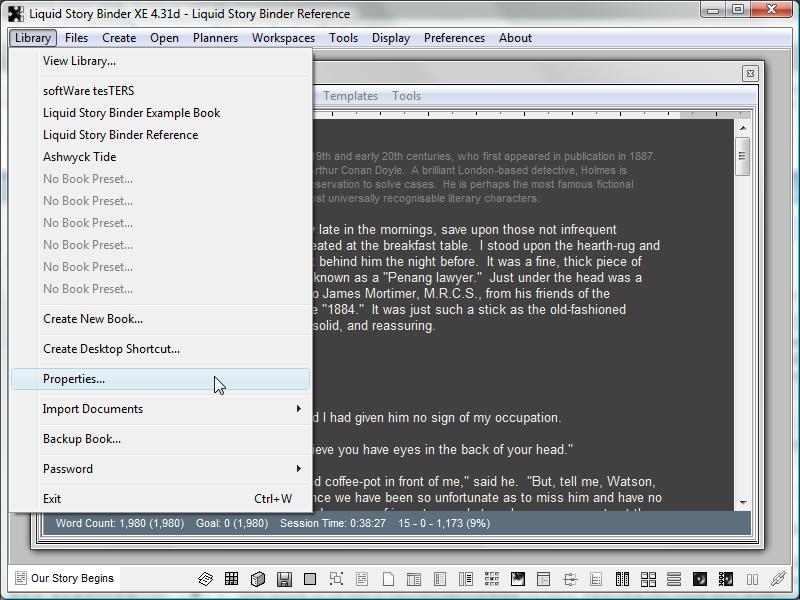This screenshot has width=800, height=600.
Task: Switch to the Ashwyck Tide book
Action: pos(80,157)
